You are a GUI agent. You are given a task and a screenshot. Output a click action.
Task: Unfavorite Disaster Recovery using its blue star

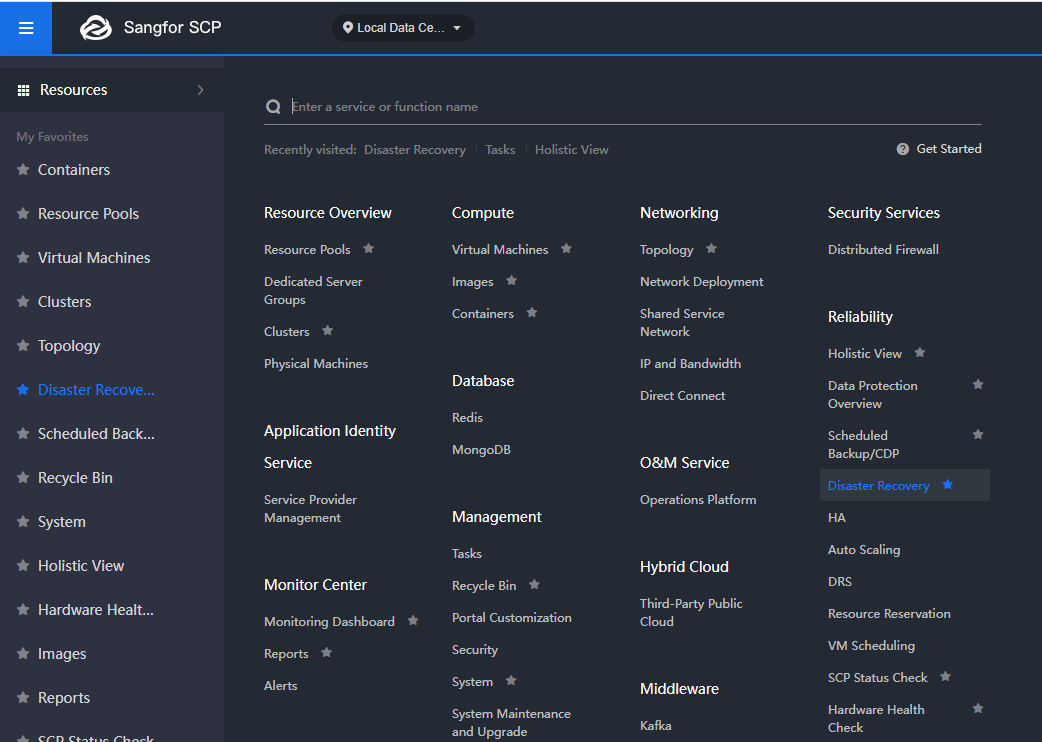pos(948,485)
